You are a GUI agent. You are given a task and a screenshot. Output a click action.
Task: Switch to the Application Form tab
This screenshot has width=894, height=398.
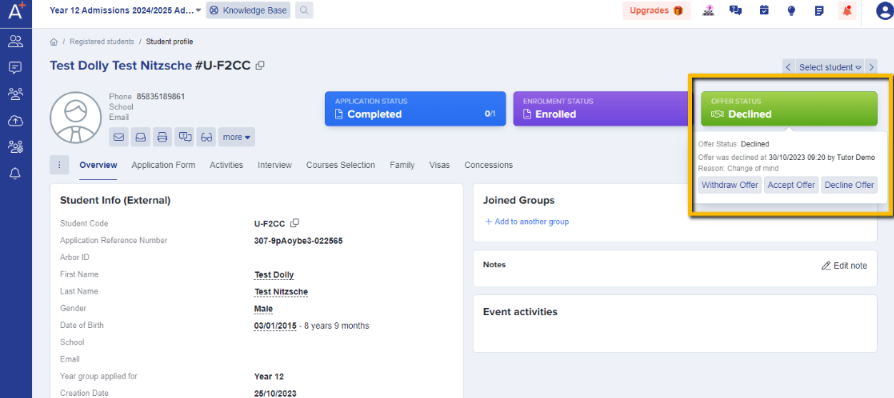point(163,165)
